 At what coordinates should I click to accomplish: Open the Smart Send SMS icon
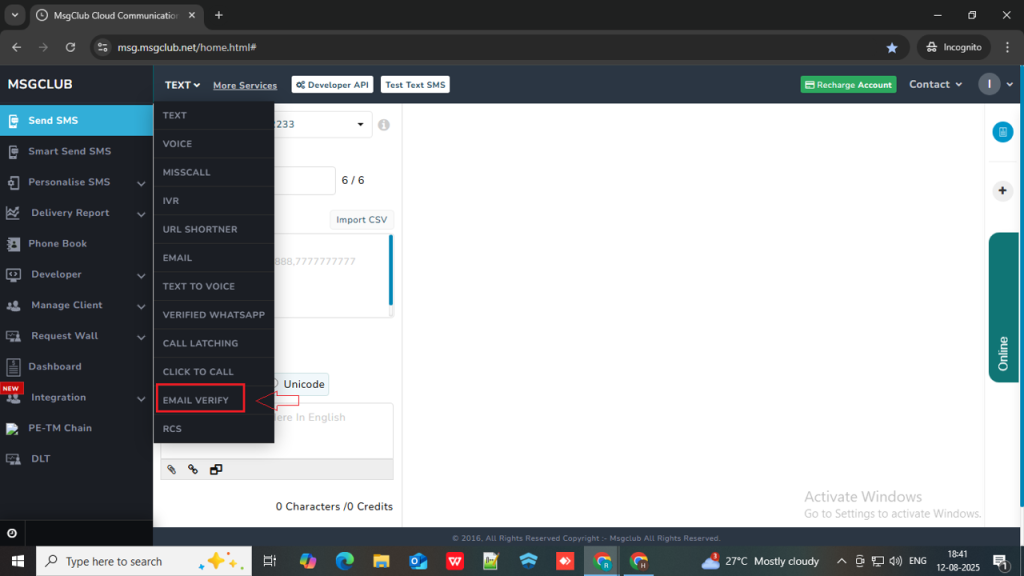point(13,152)
